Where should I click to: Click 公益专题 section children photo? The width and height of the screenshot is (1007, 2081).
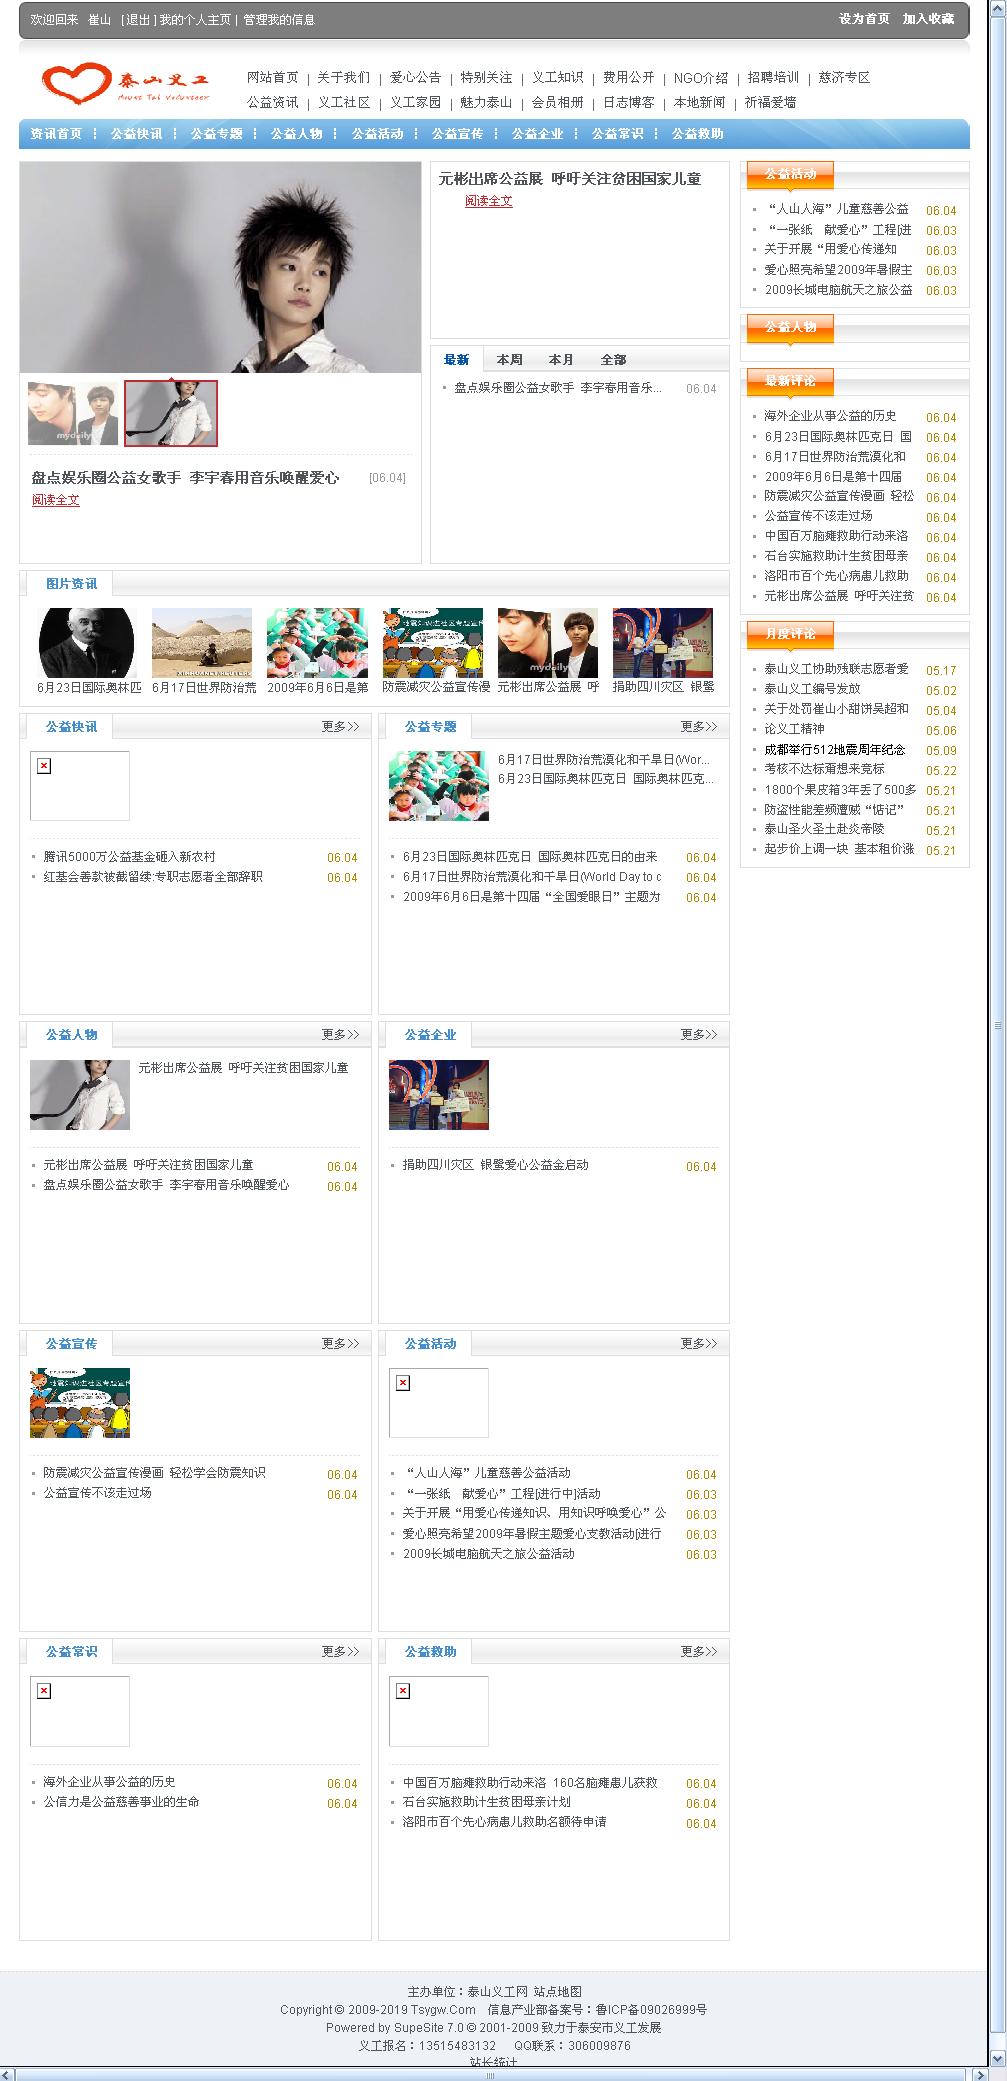click(x=439, y=786)
